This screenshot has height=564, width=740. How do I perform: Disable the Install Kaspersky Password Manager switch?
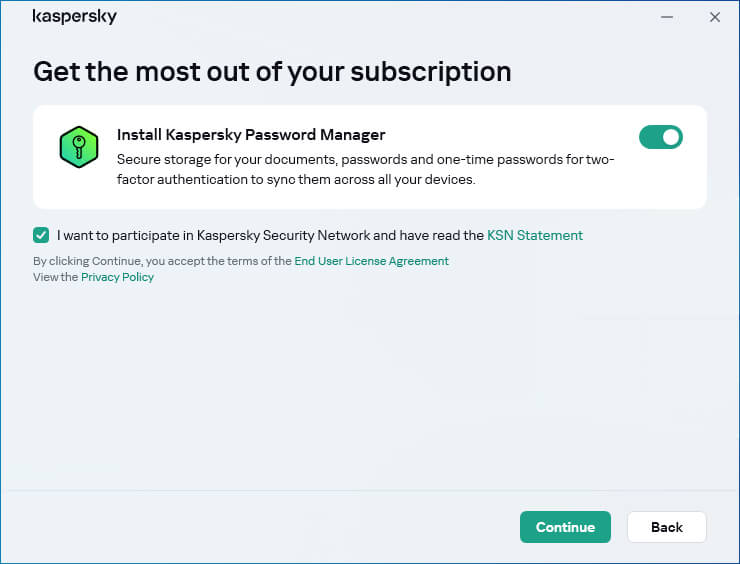pyautogui.click(x=660, y=137)
